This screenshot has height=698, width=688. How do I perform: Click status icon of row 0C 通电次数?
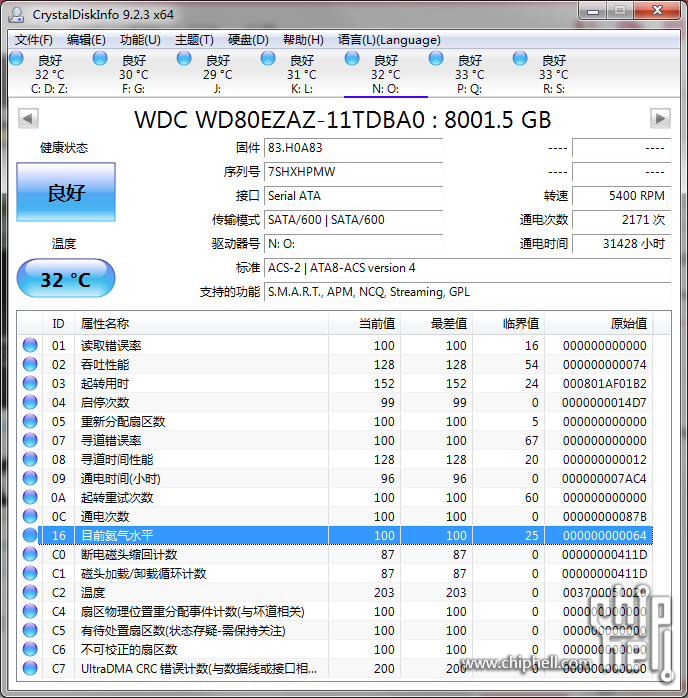coord(30,516)
